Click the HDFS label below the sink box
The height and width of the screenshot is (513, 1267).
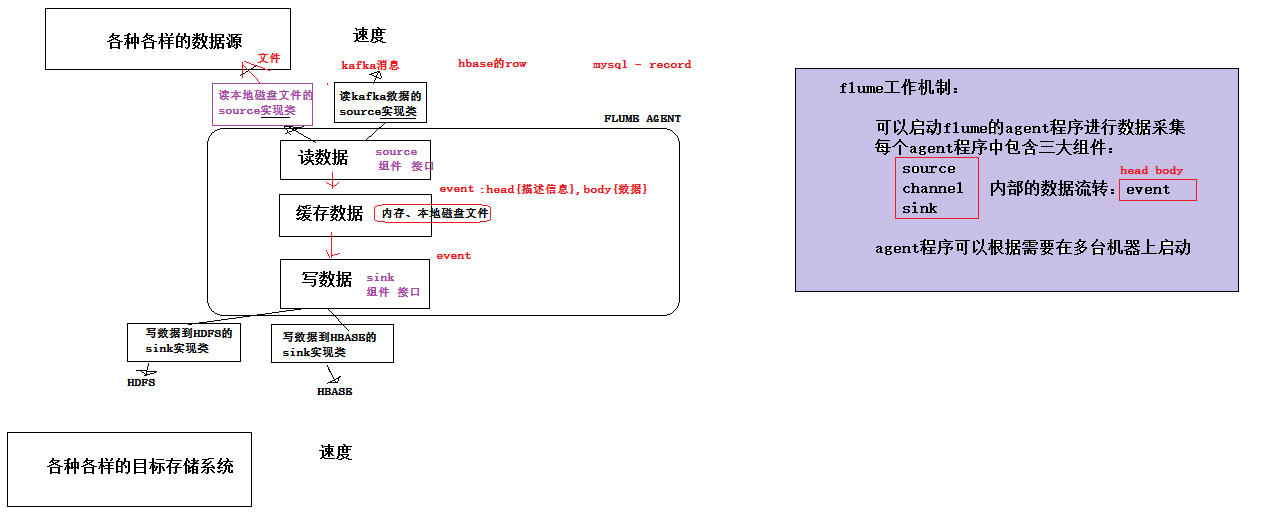(141, 383)
